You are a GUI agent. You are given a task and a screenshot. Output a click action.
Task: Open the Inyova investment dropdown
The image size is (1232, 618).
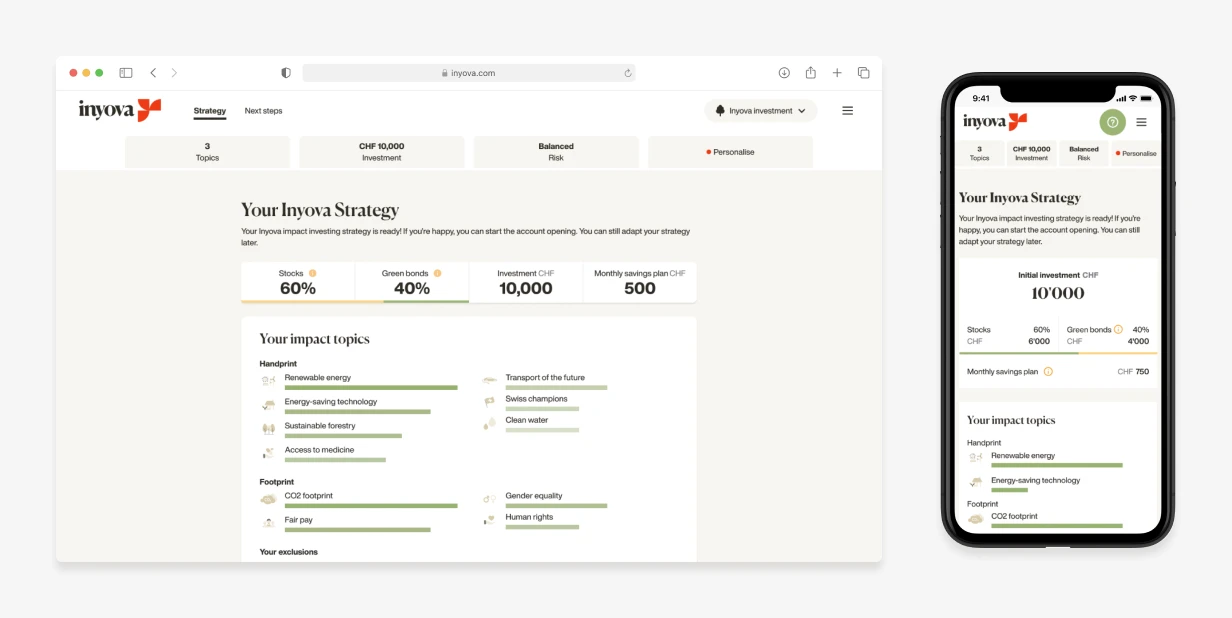tap(760, 110)
